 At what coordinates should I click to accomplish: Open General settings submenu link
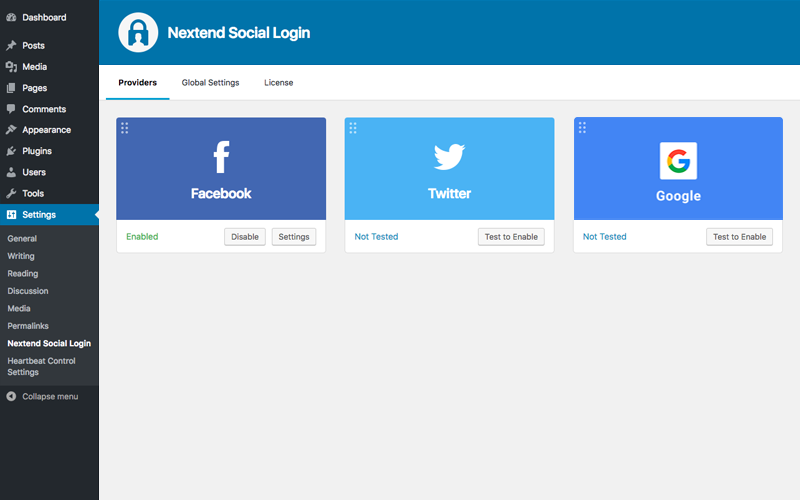(x=22, y=238)
